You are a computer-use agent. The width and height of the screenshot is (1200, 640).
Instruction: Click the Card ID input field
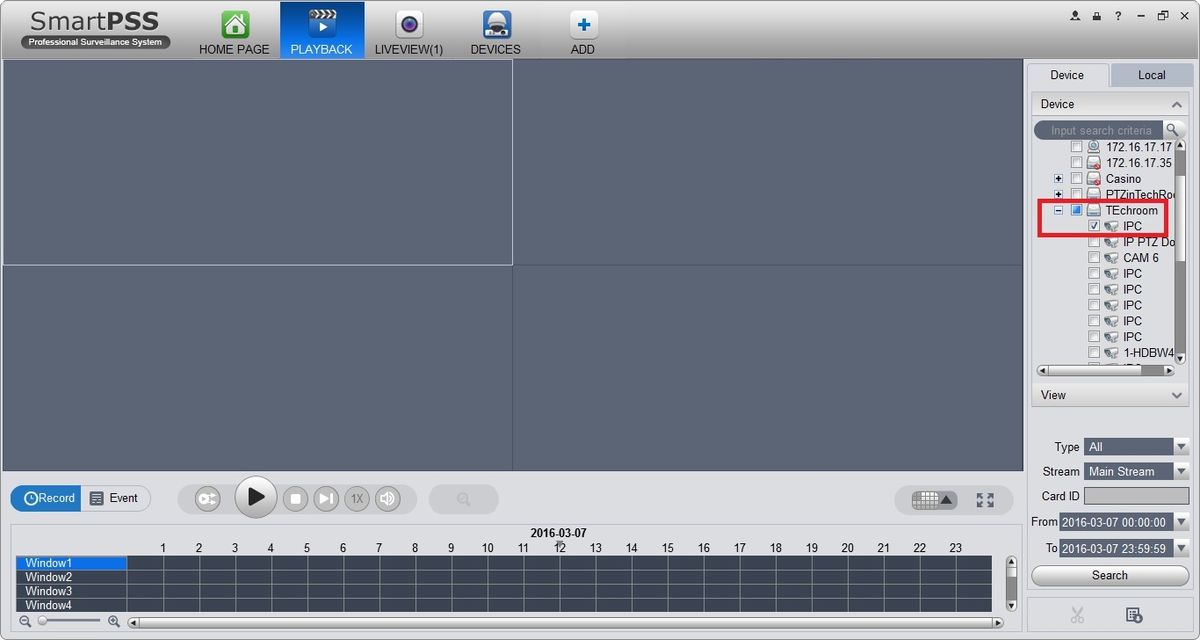[x=1136, y=496]
